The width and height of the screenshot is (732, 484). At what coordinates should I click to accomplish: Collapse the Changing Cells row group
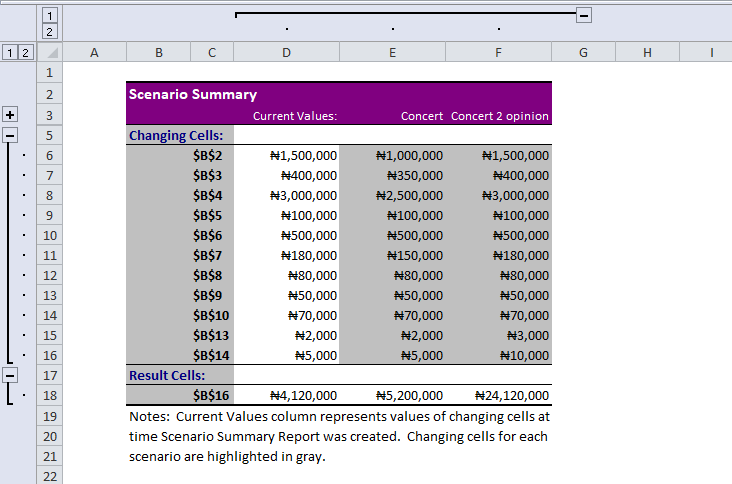coord(10,135)
